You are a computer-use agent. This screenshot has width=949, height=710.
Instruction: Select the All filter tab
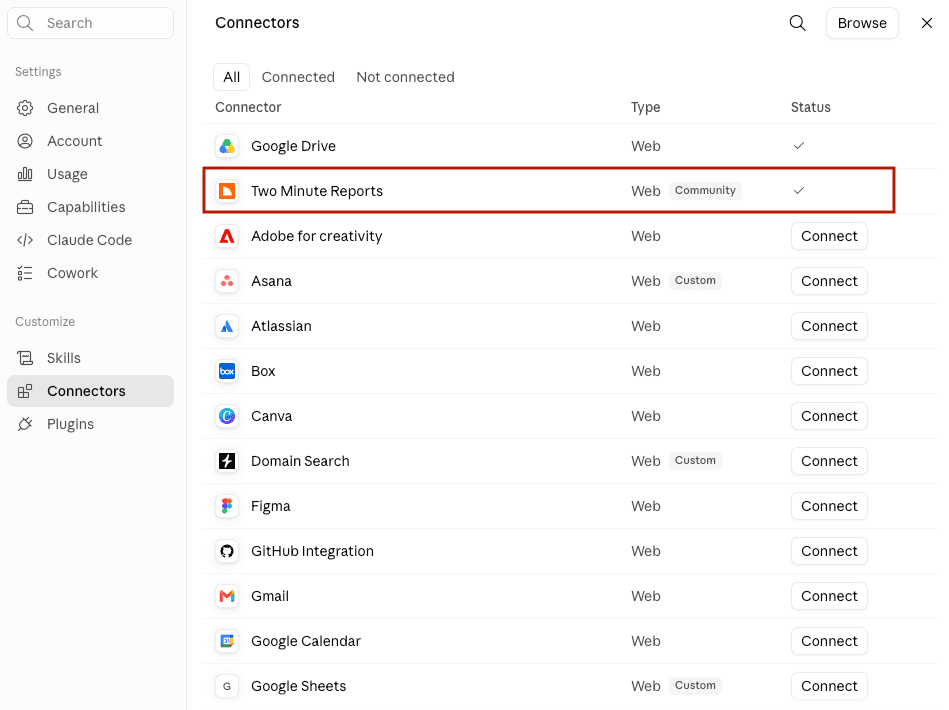[x=231, y=77]
